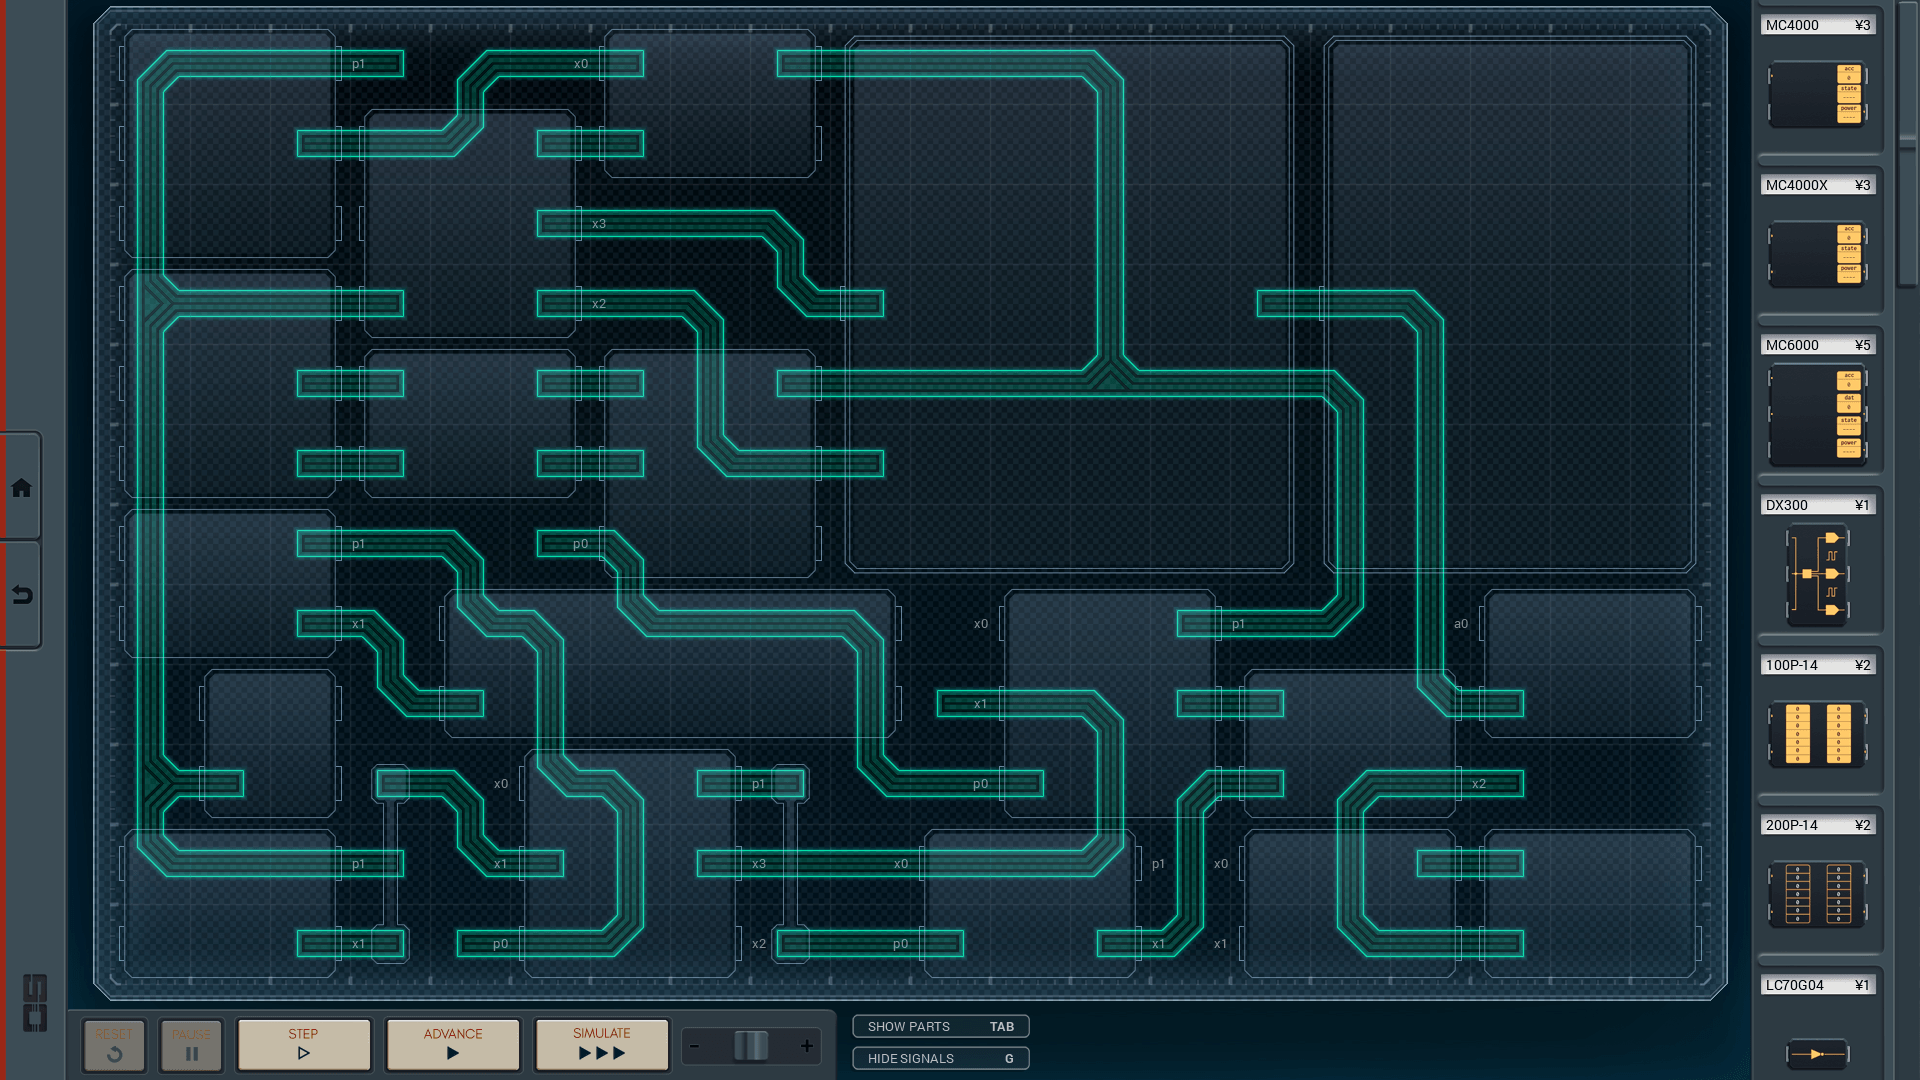
Task: Click the Advance button
Action: pyautogui.click(x=452, y=1044)
